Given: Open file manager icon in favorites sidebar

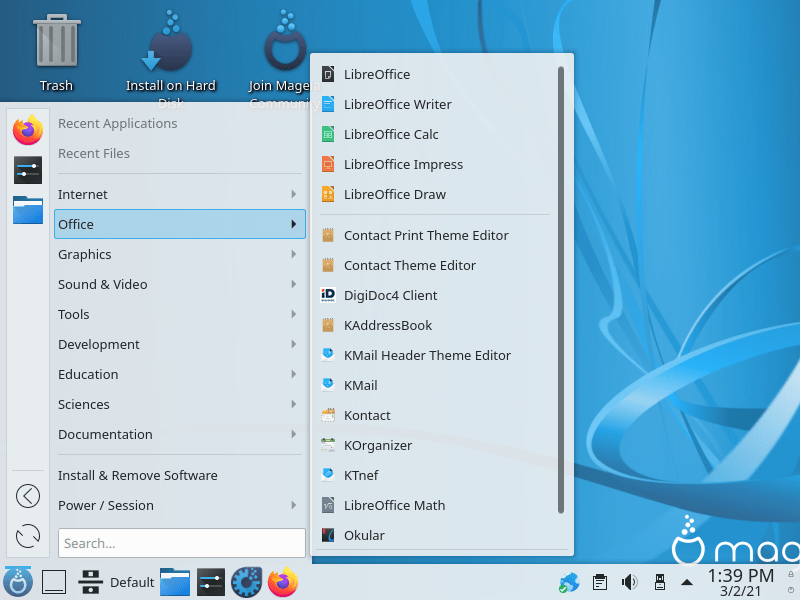Looking at the screenshot, I should click(x=28, y=210).
